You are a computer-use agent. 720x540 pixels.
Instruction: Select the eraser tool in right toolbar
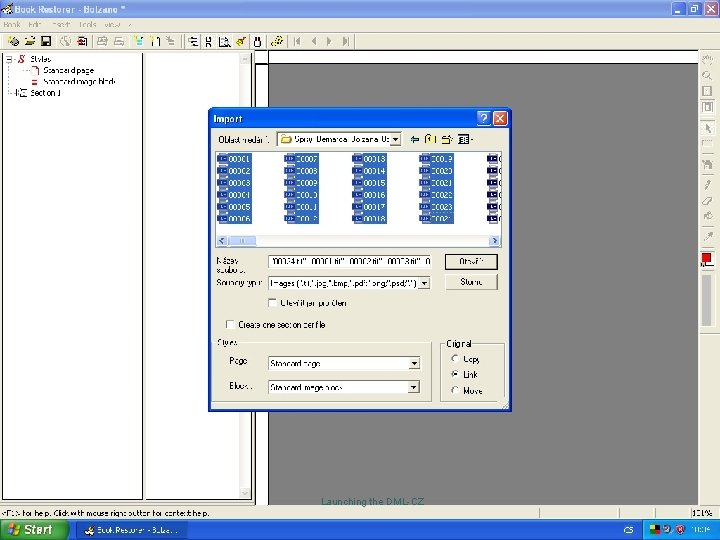coord(707,201)
